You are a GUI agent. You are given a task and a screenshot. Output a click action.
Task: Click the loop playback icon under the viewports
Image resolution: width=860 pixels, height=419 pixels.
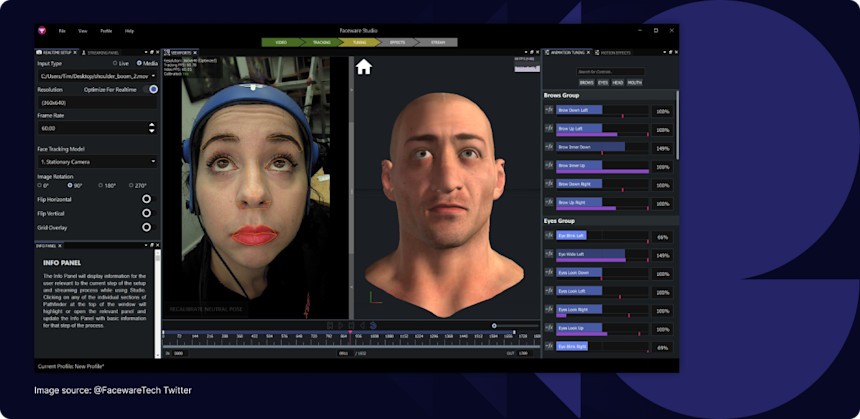click(373, 325)
